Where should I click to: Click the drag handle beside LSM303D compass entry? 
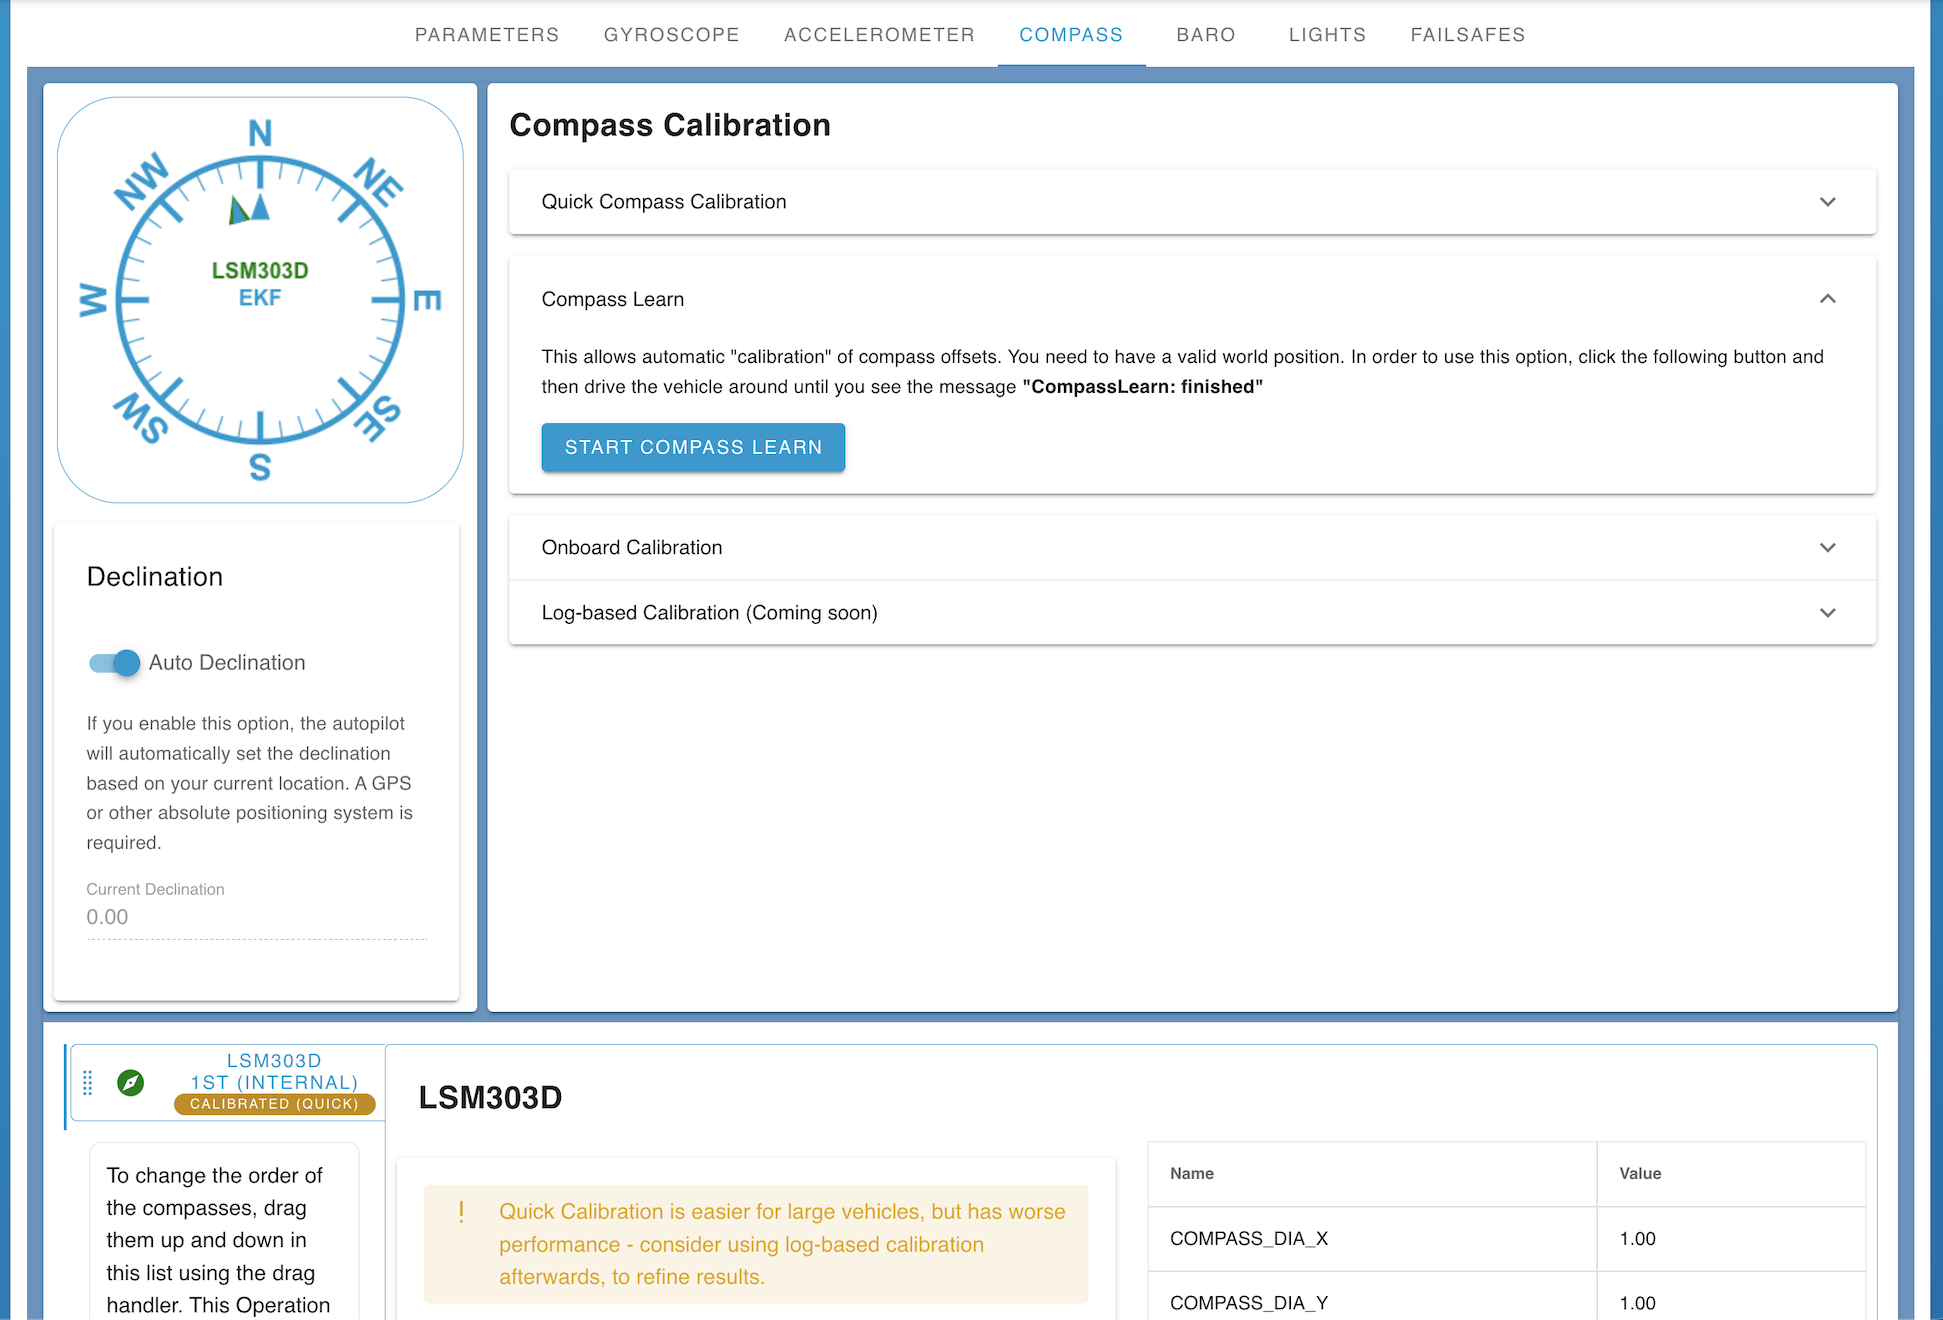click(x=88, y=1083)
